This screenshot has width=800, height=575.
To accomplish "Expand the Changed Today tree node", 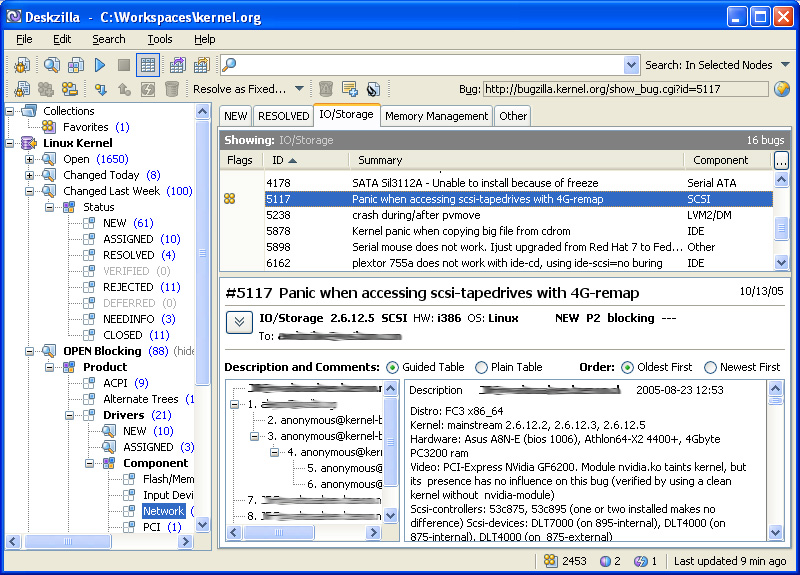I will (30, 175).
